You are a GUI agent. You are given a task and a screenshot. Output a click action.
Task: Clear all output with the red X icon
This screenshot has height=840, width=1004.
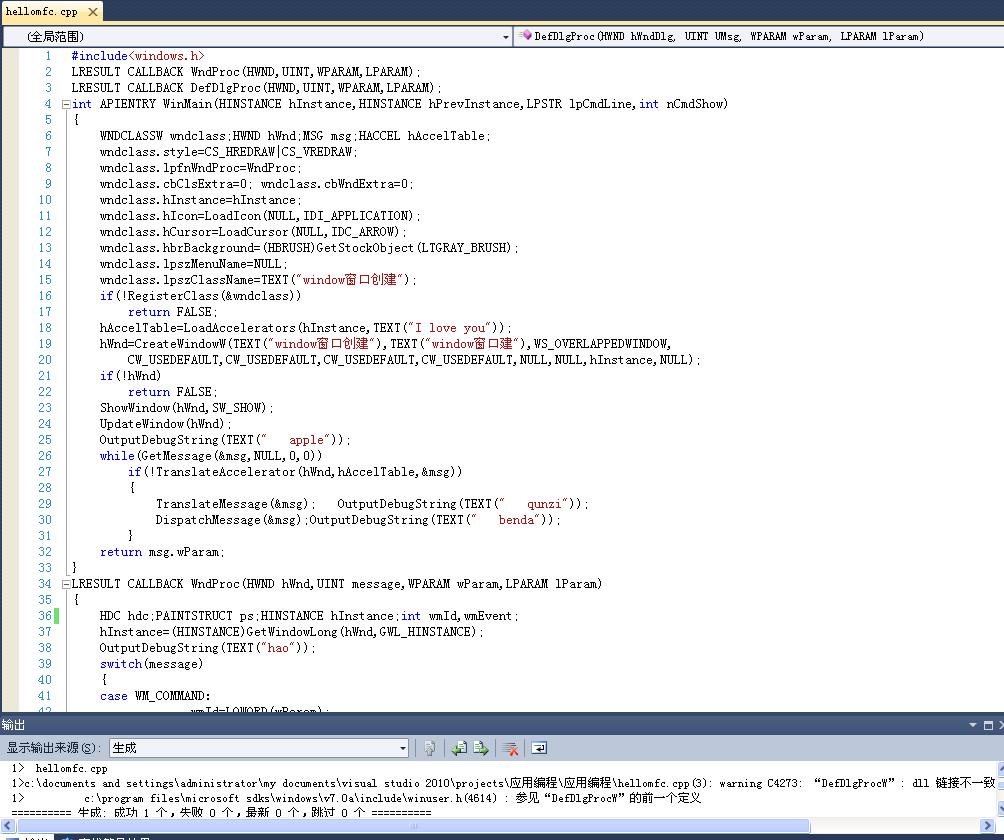510,748
